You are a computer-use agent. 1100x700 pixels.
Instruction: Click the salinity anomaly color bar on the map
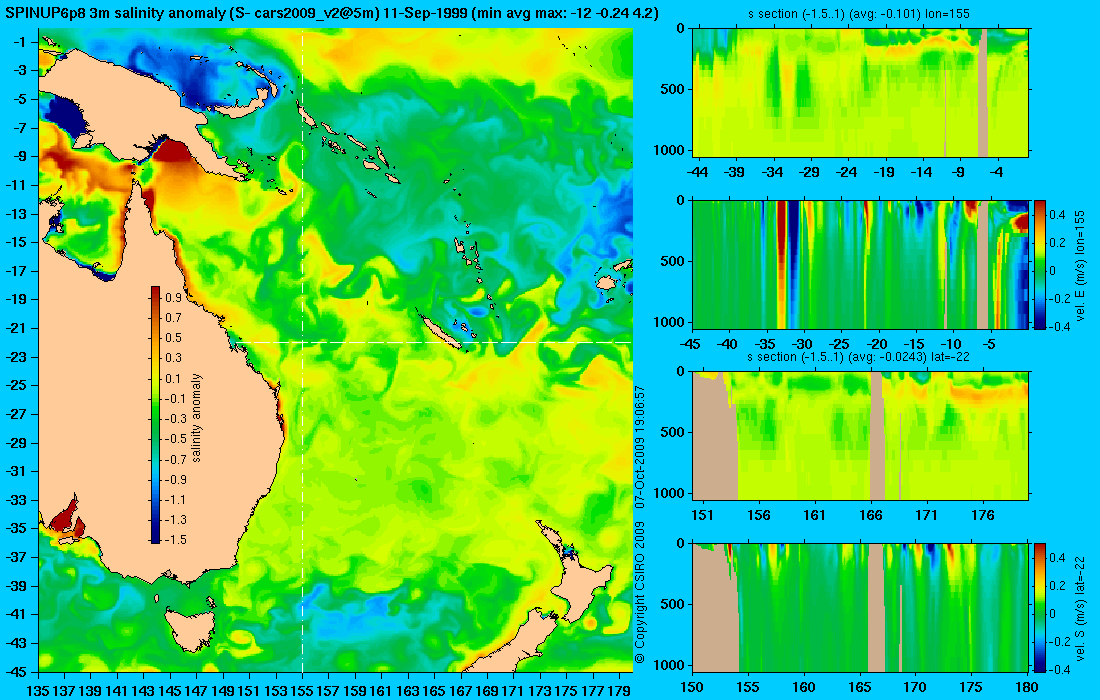tap(155, 415)
